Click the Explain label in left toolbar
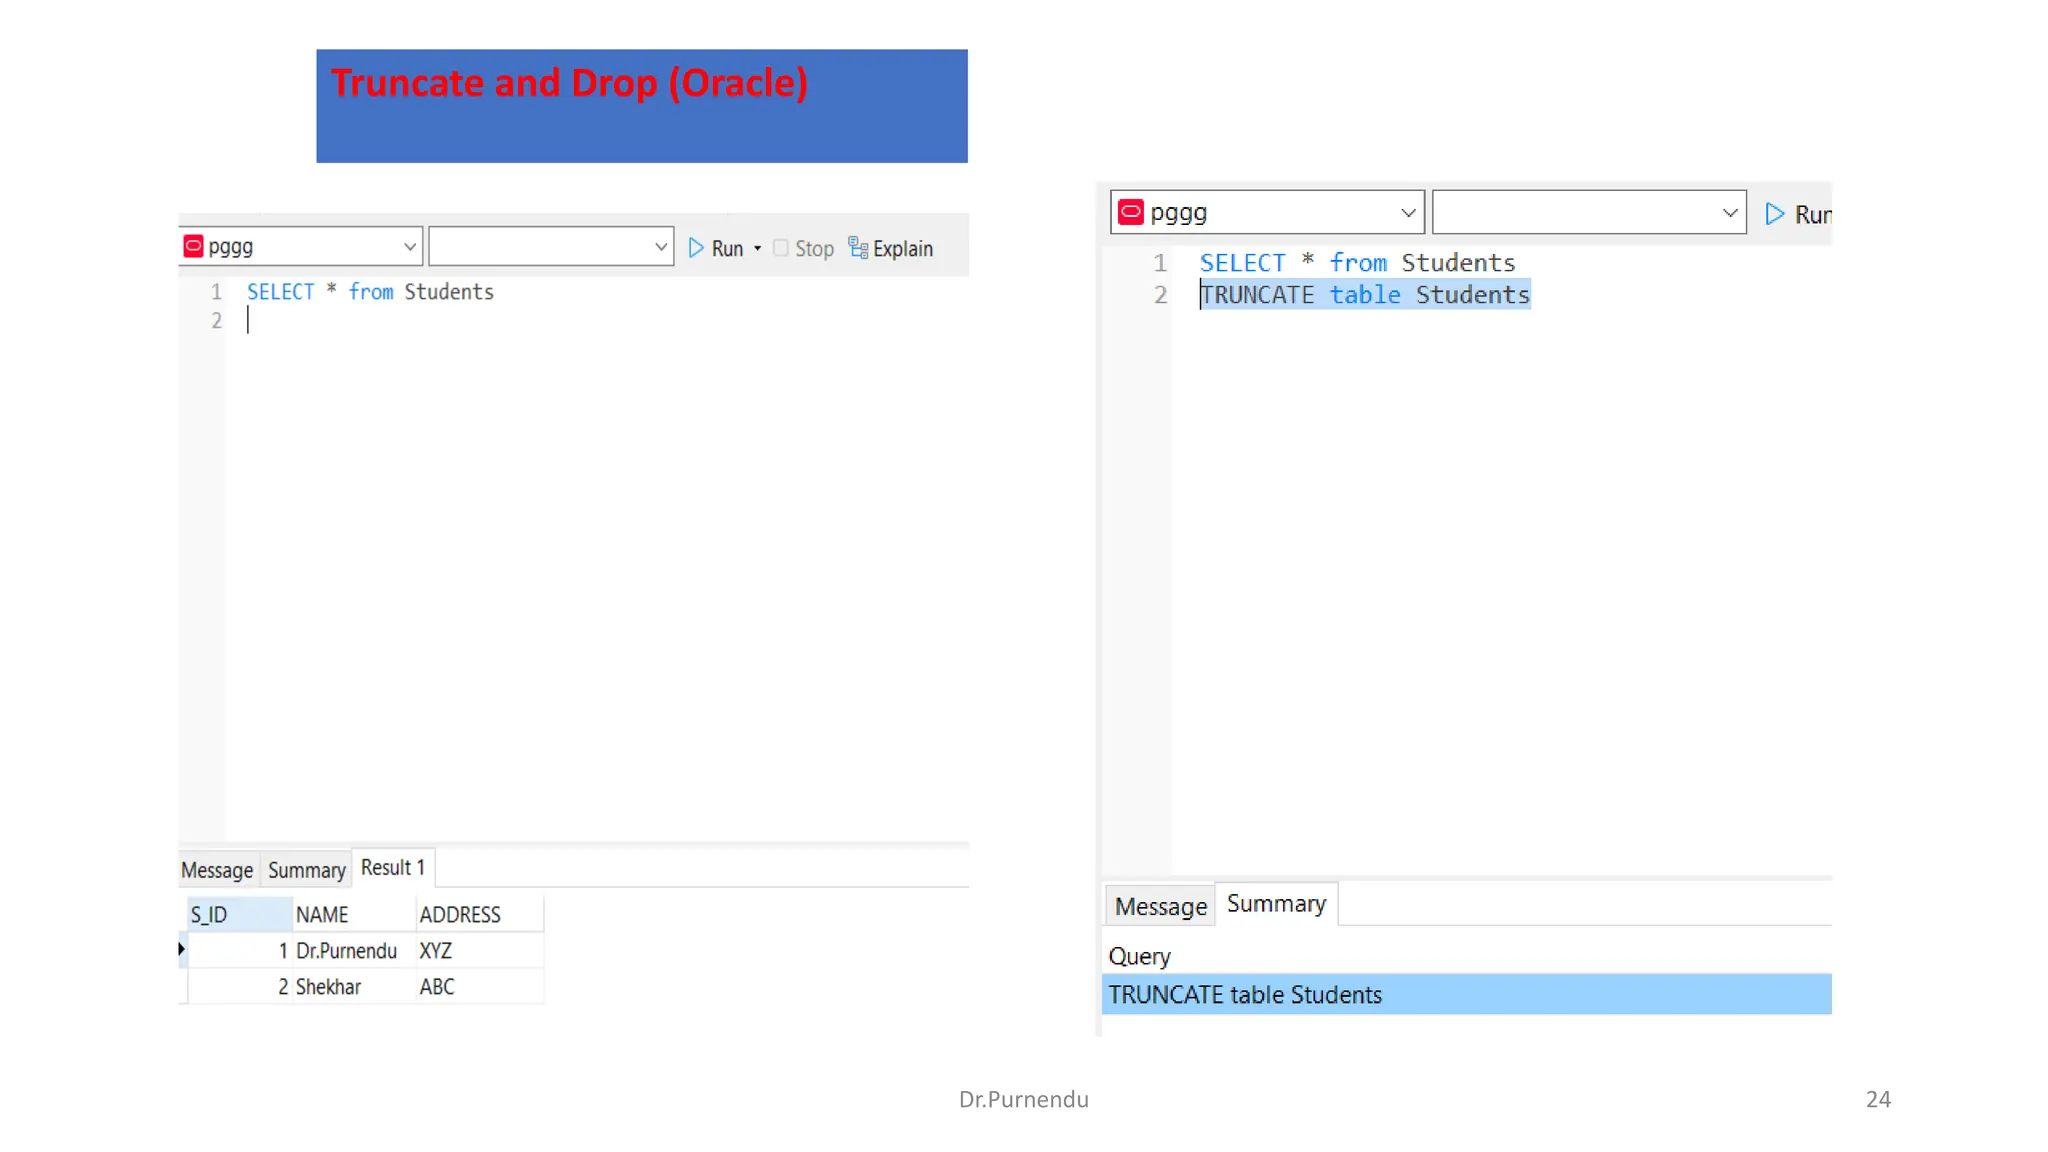Image resolution: width=2048 pixels, height=1152 pixels. [x=903, y=249]
